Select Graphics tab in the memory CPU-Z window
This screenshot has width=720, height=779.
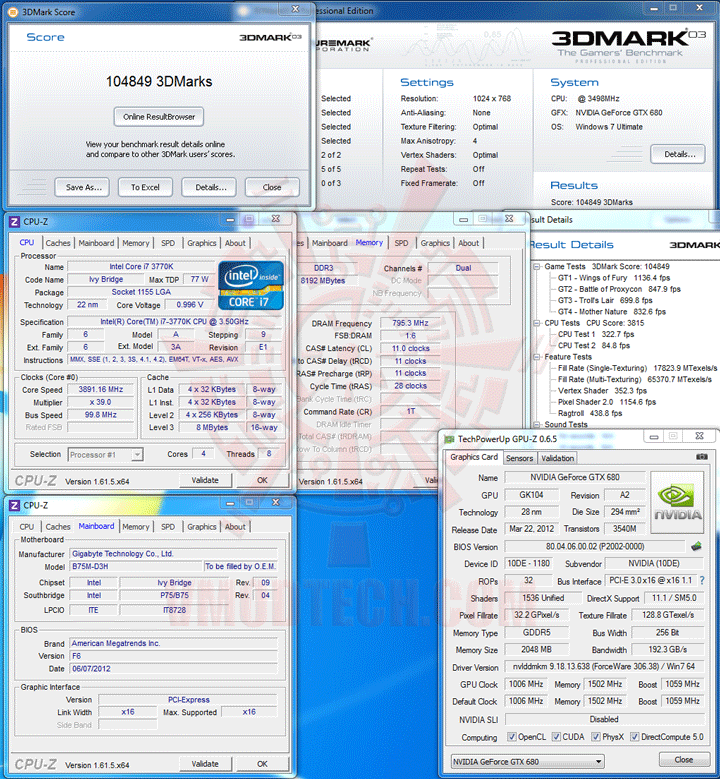tap(435, 243)
